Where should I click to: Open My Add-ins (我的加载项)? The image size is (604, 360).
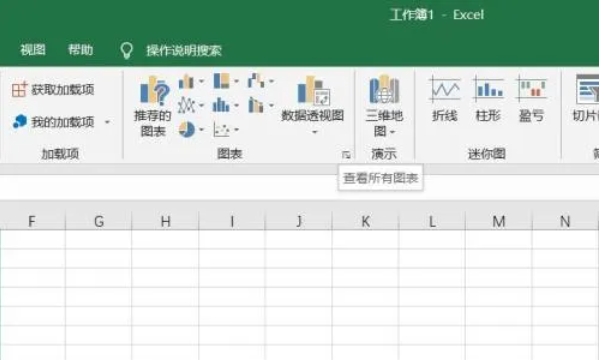pyautogui.click(x=53, y=122)
